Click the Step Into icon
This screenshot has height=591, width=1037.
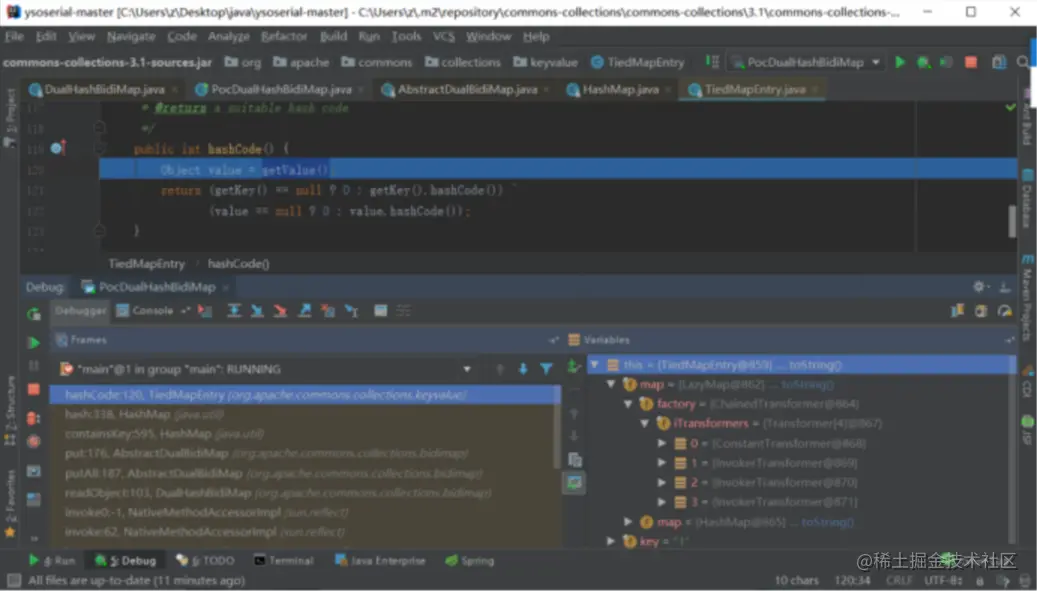257,311
